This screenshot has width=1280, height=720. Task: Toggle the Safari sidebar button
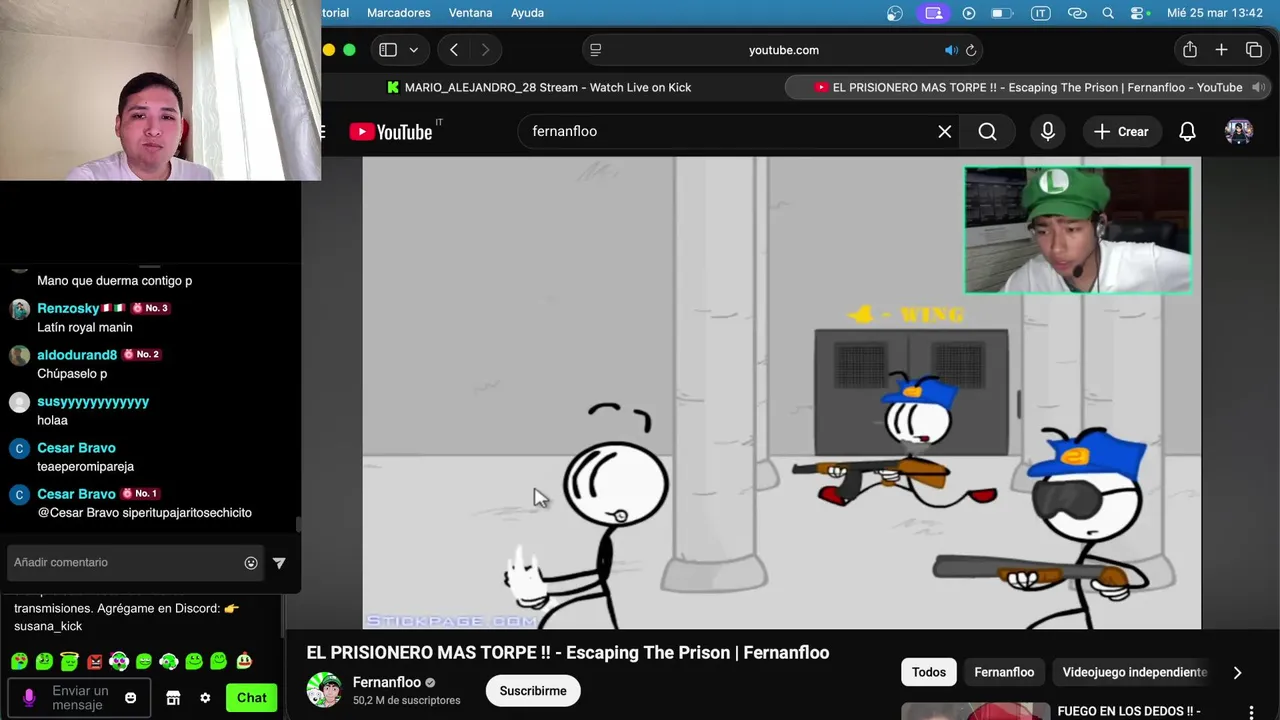[388, 50]
